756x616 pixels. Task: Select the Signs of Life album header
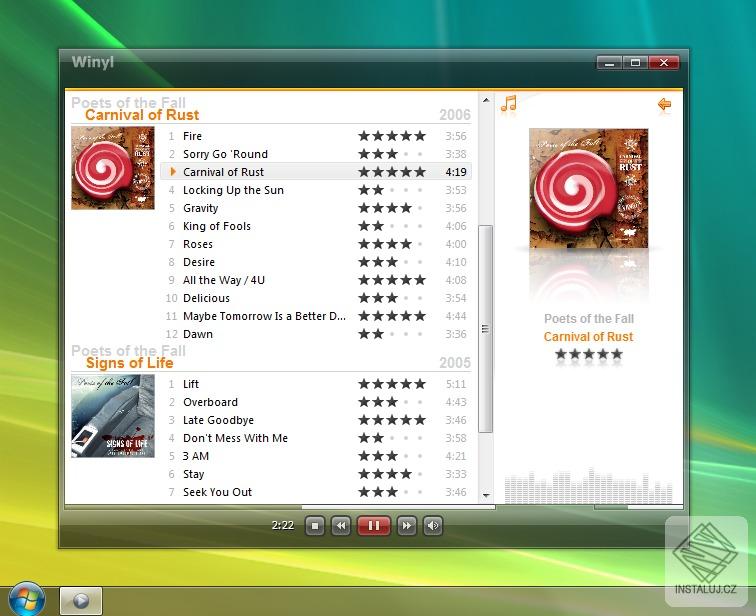129,363
